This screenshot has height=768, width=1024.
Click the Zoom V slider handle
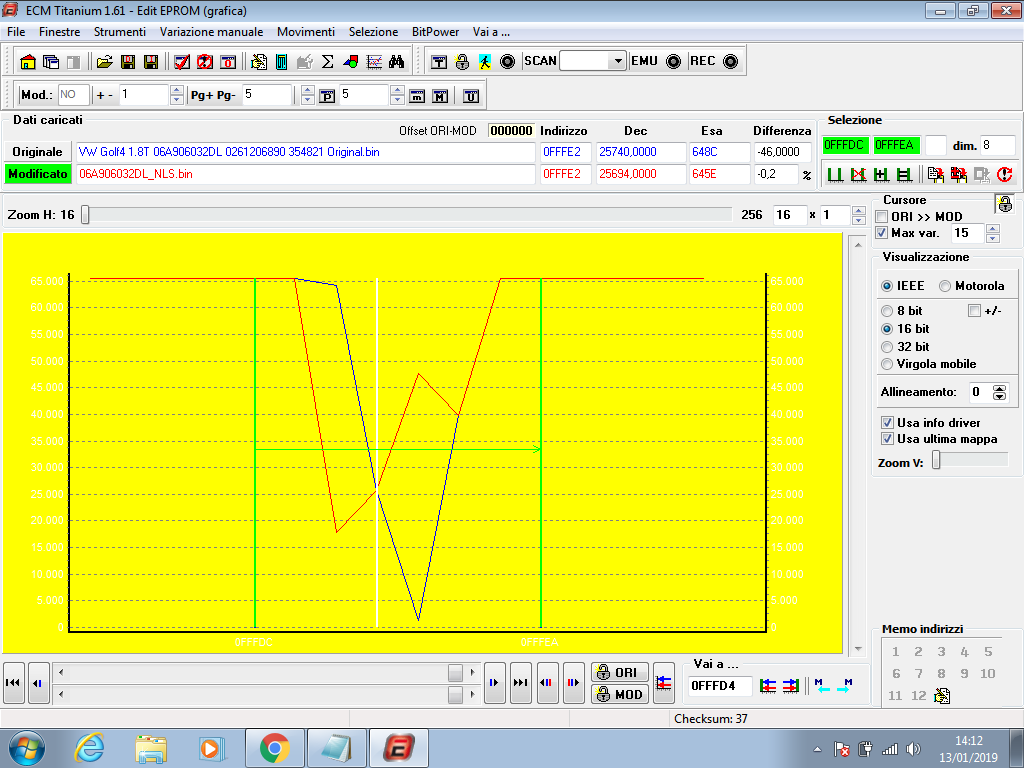coord(936,460)
